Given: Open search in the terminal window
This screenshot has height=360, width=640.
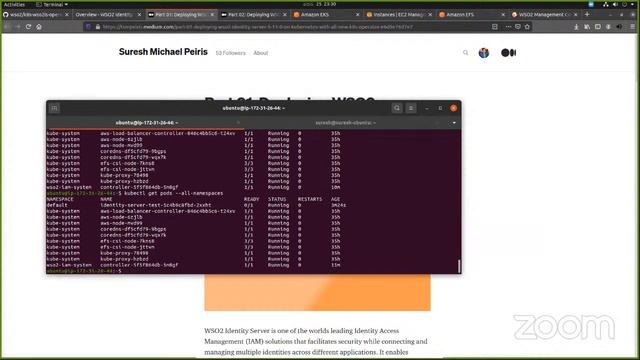Looking at the screenshot, I should tap(397, 108).
